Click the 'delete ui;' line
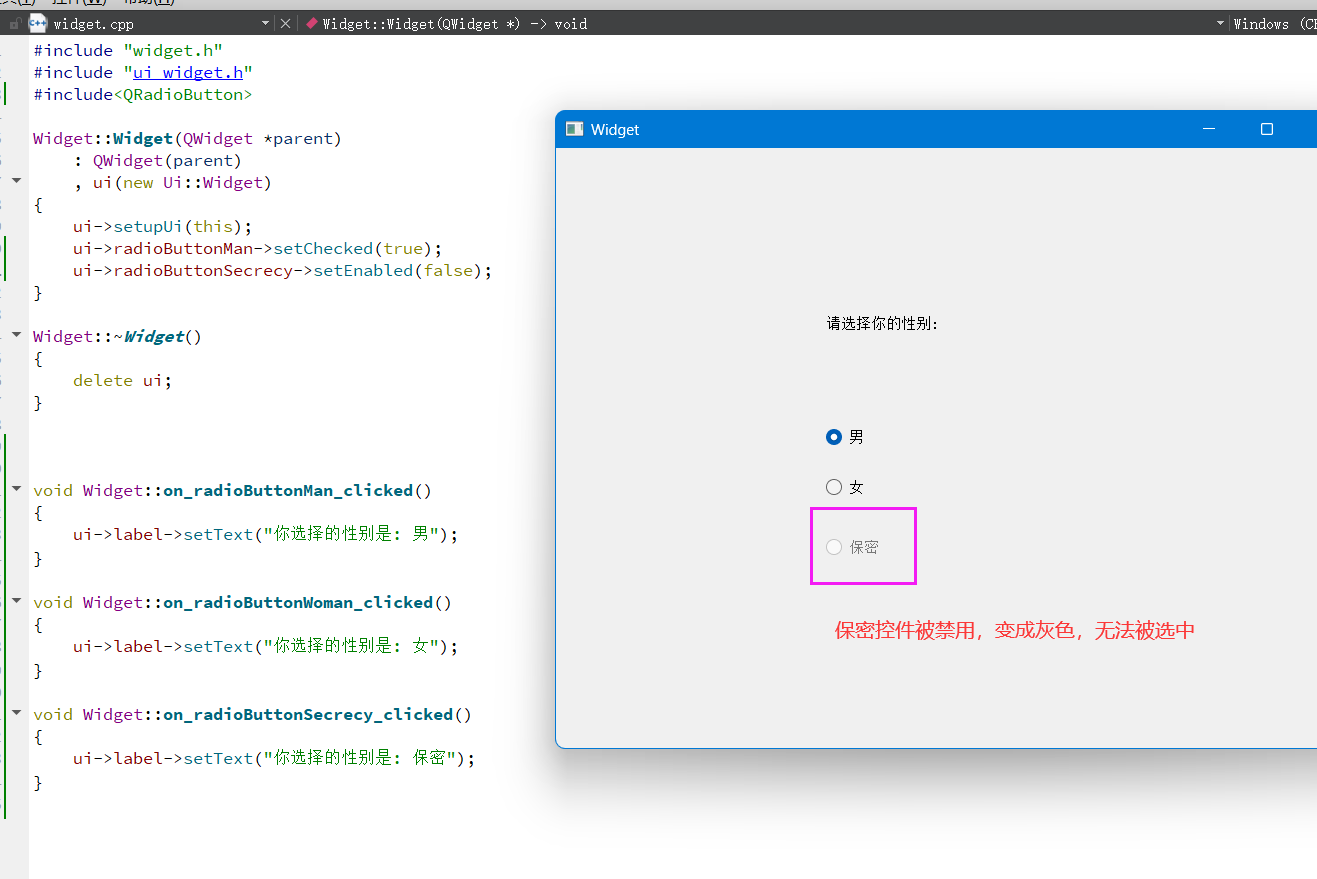Viewport: 1317px width, 879px height. point(122,380)
